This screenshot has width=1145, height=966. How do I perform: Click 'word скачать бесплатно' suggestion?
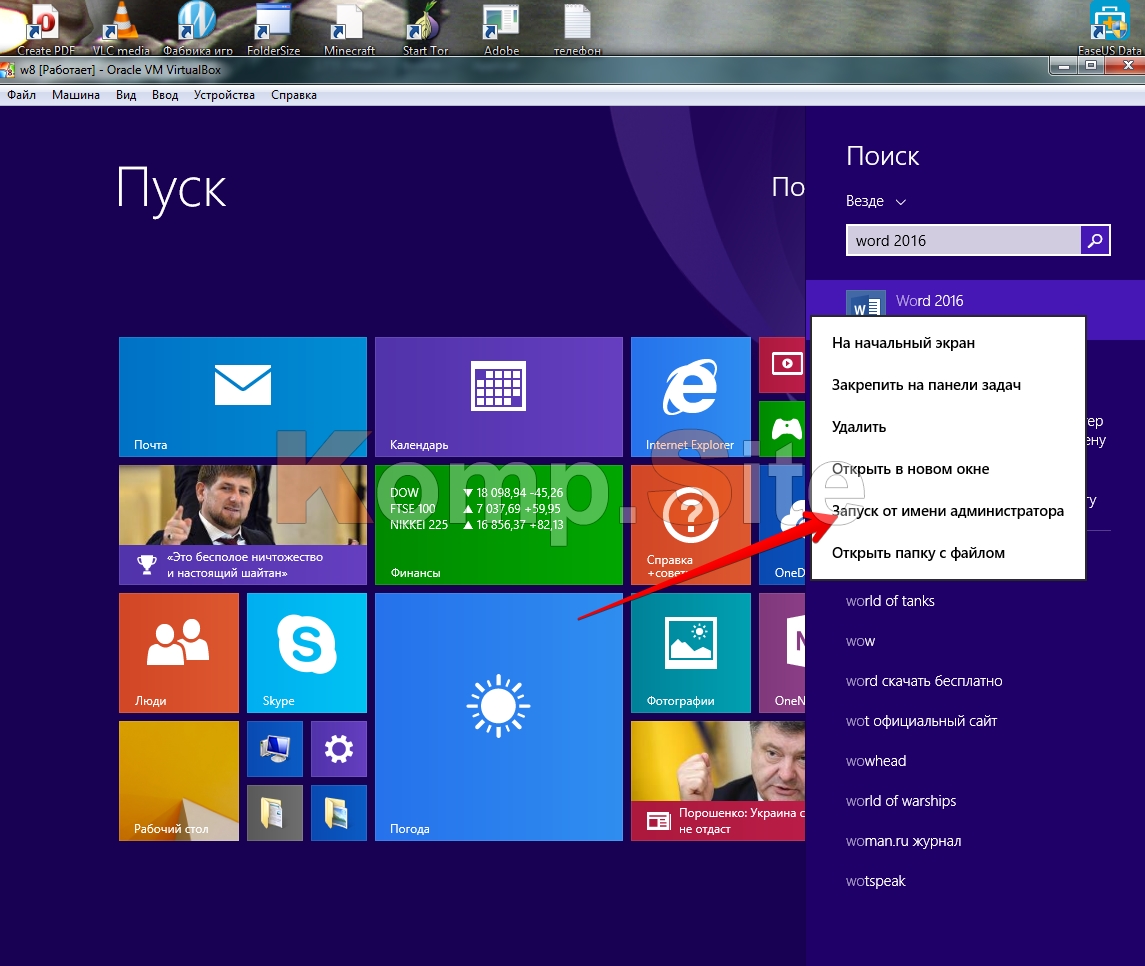tap(924, 681)
